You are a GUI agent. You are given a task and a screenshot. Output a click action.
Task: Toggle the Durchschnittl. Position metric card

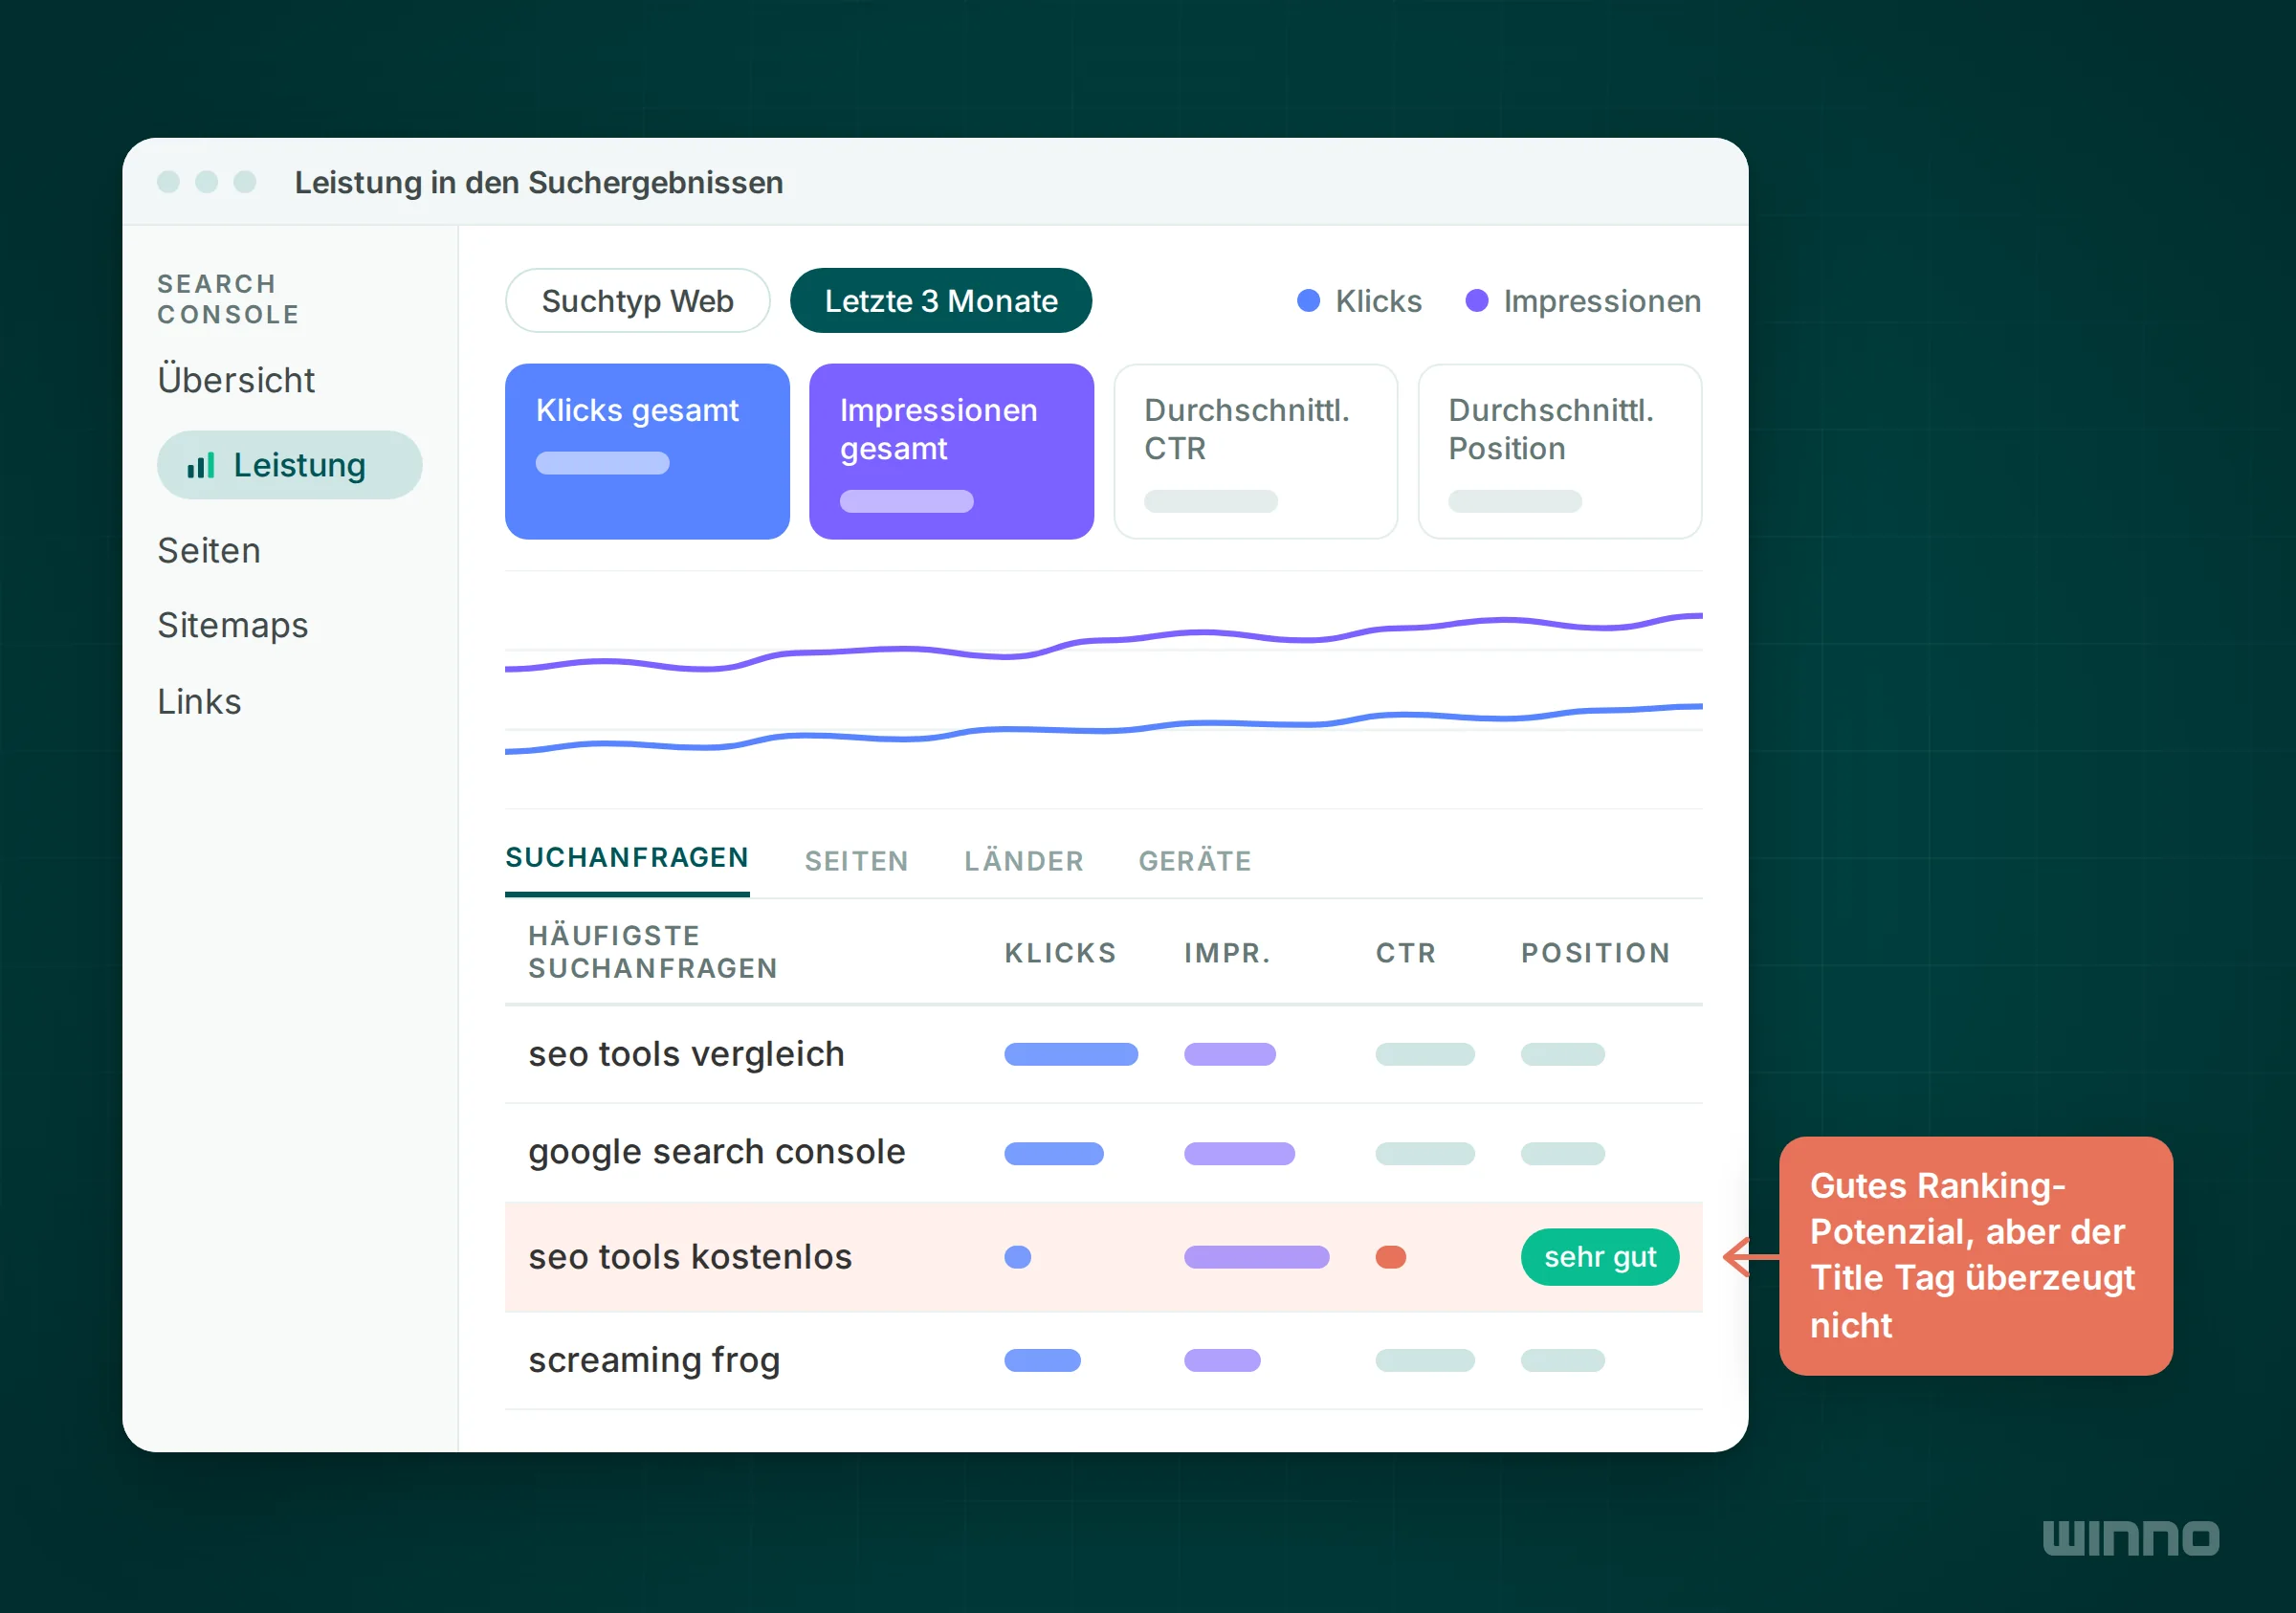pos(1560,451)
